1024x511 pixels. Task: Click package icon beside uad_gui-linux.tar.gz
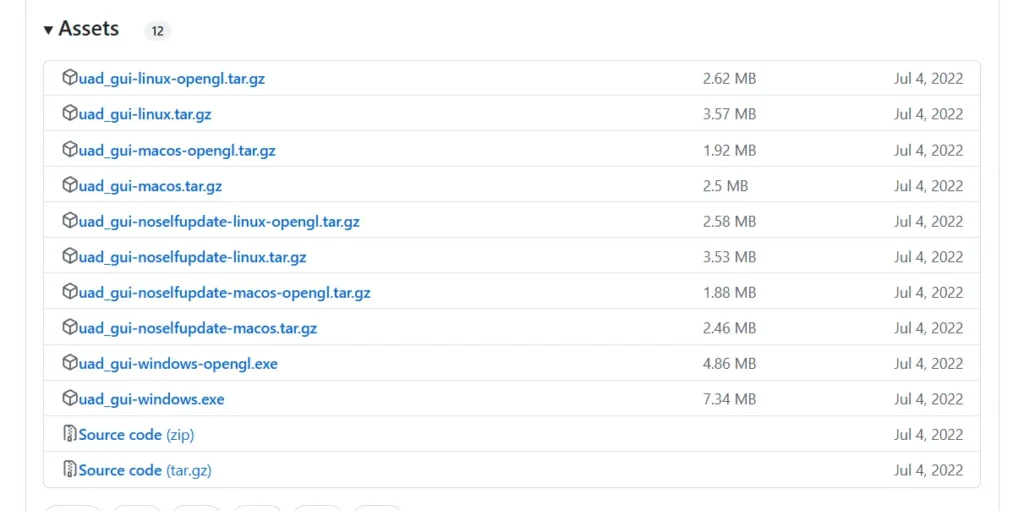coord(69,114)
